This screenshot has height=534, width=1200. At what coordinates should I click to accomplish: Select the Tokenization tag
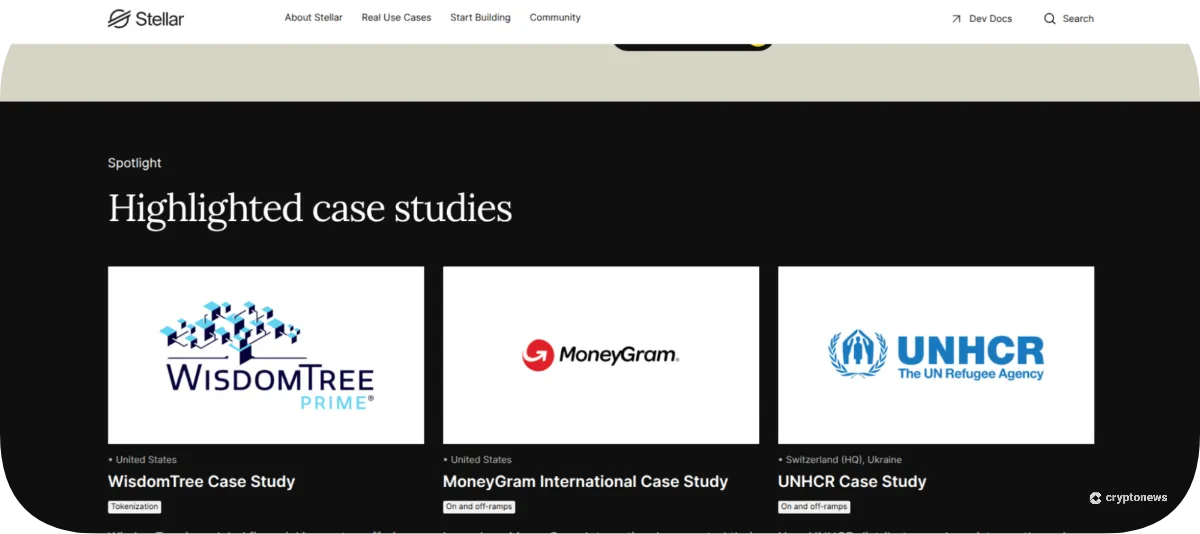pyautogui.click(x=135, y=507)
